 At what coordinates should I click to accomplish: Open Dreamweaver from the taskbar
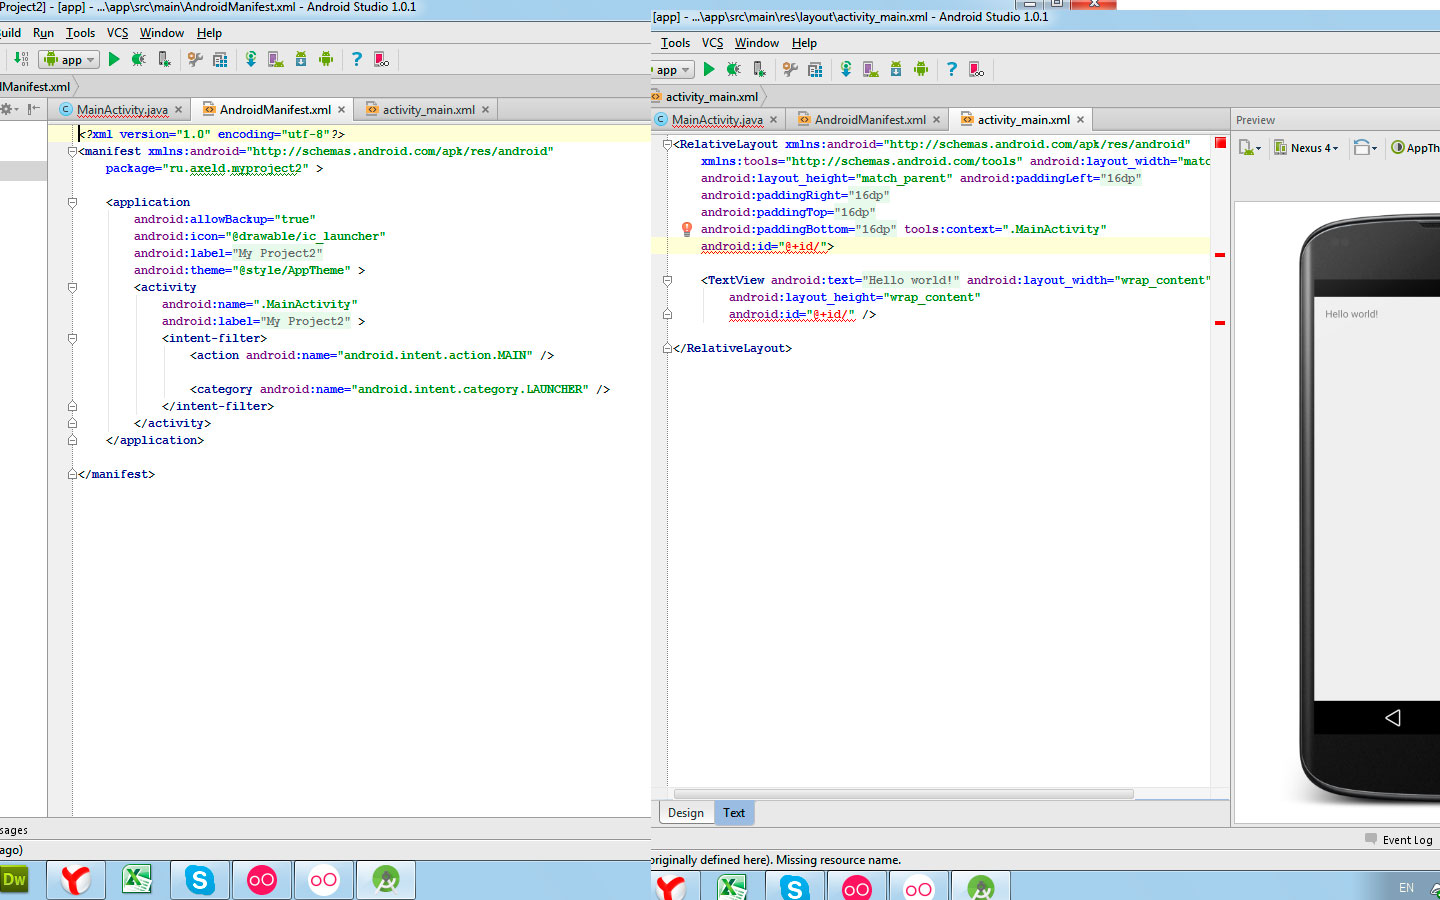point(14,880)
